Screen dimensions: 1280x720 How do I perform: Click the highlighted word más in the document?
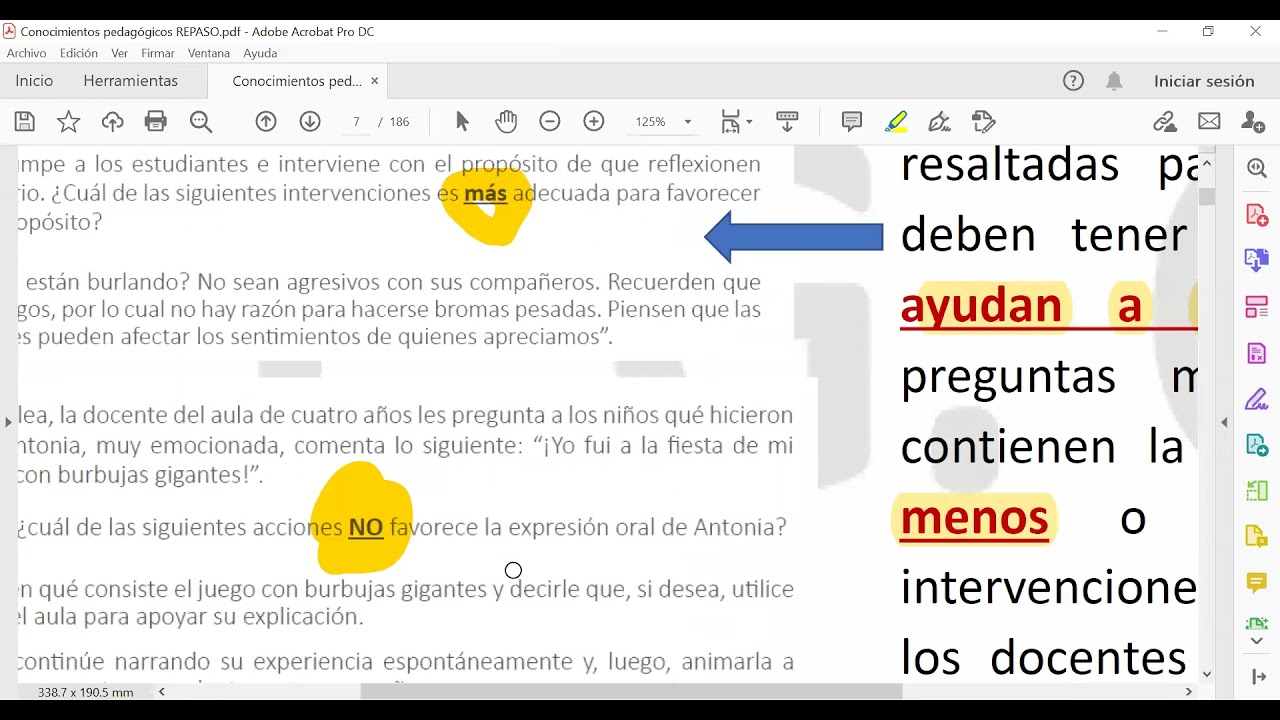coord(486,193)
